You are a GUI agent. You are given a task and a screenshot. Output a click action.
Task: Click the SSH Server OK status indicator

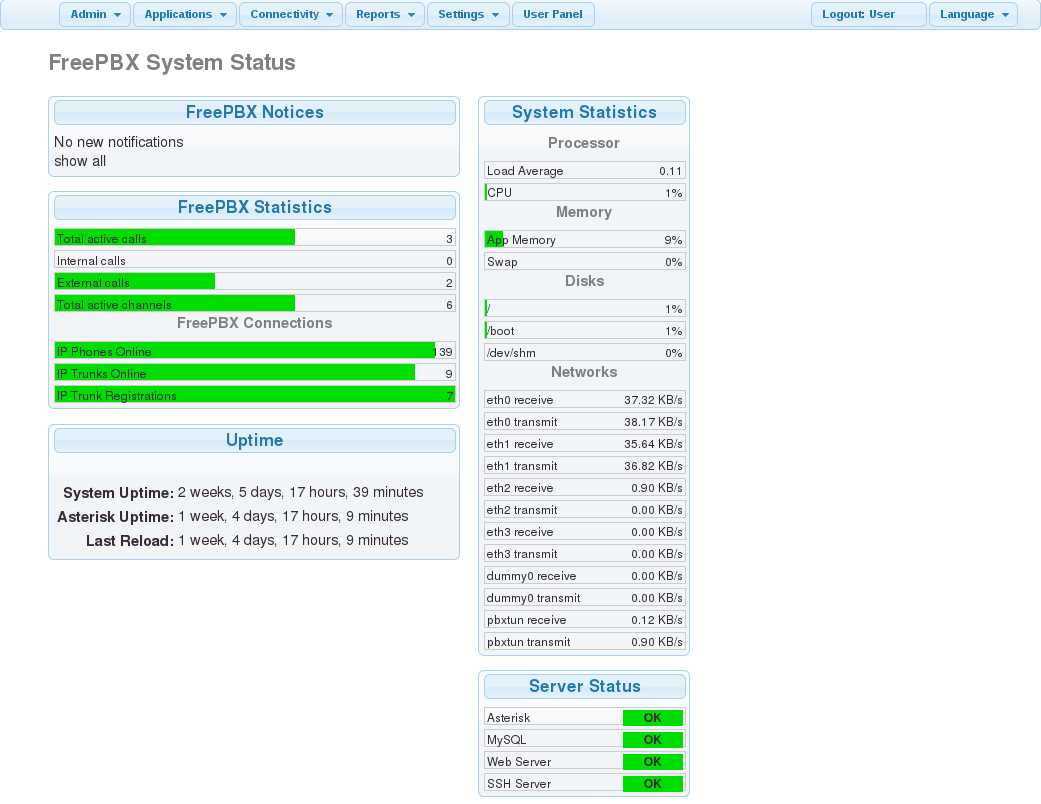click(653, 783)
